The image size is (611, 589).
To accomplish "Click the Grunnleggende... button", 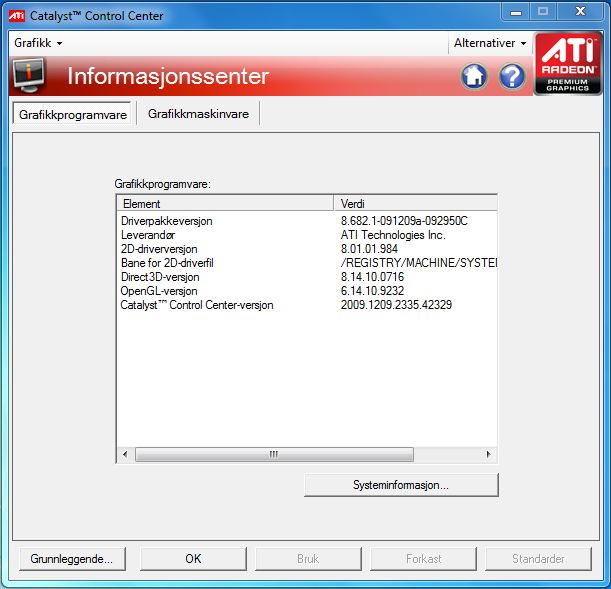I will click(x=72, y=559).
